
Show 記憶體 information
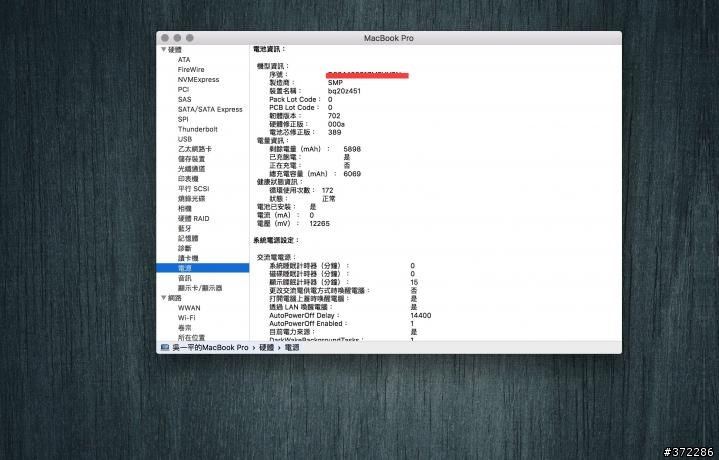click(188, 238)
